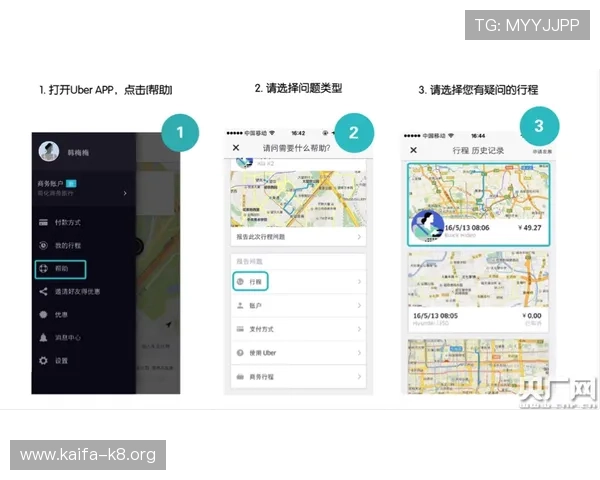Image resolution: width=600 pixels, height=480 pixels.
Task: Tap the gear settings icon
Action: pos(43,361)
